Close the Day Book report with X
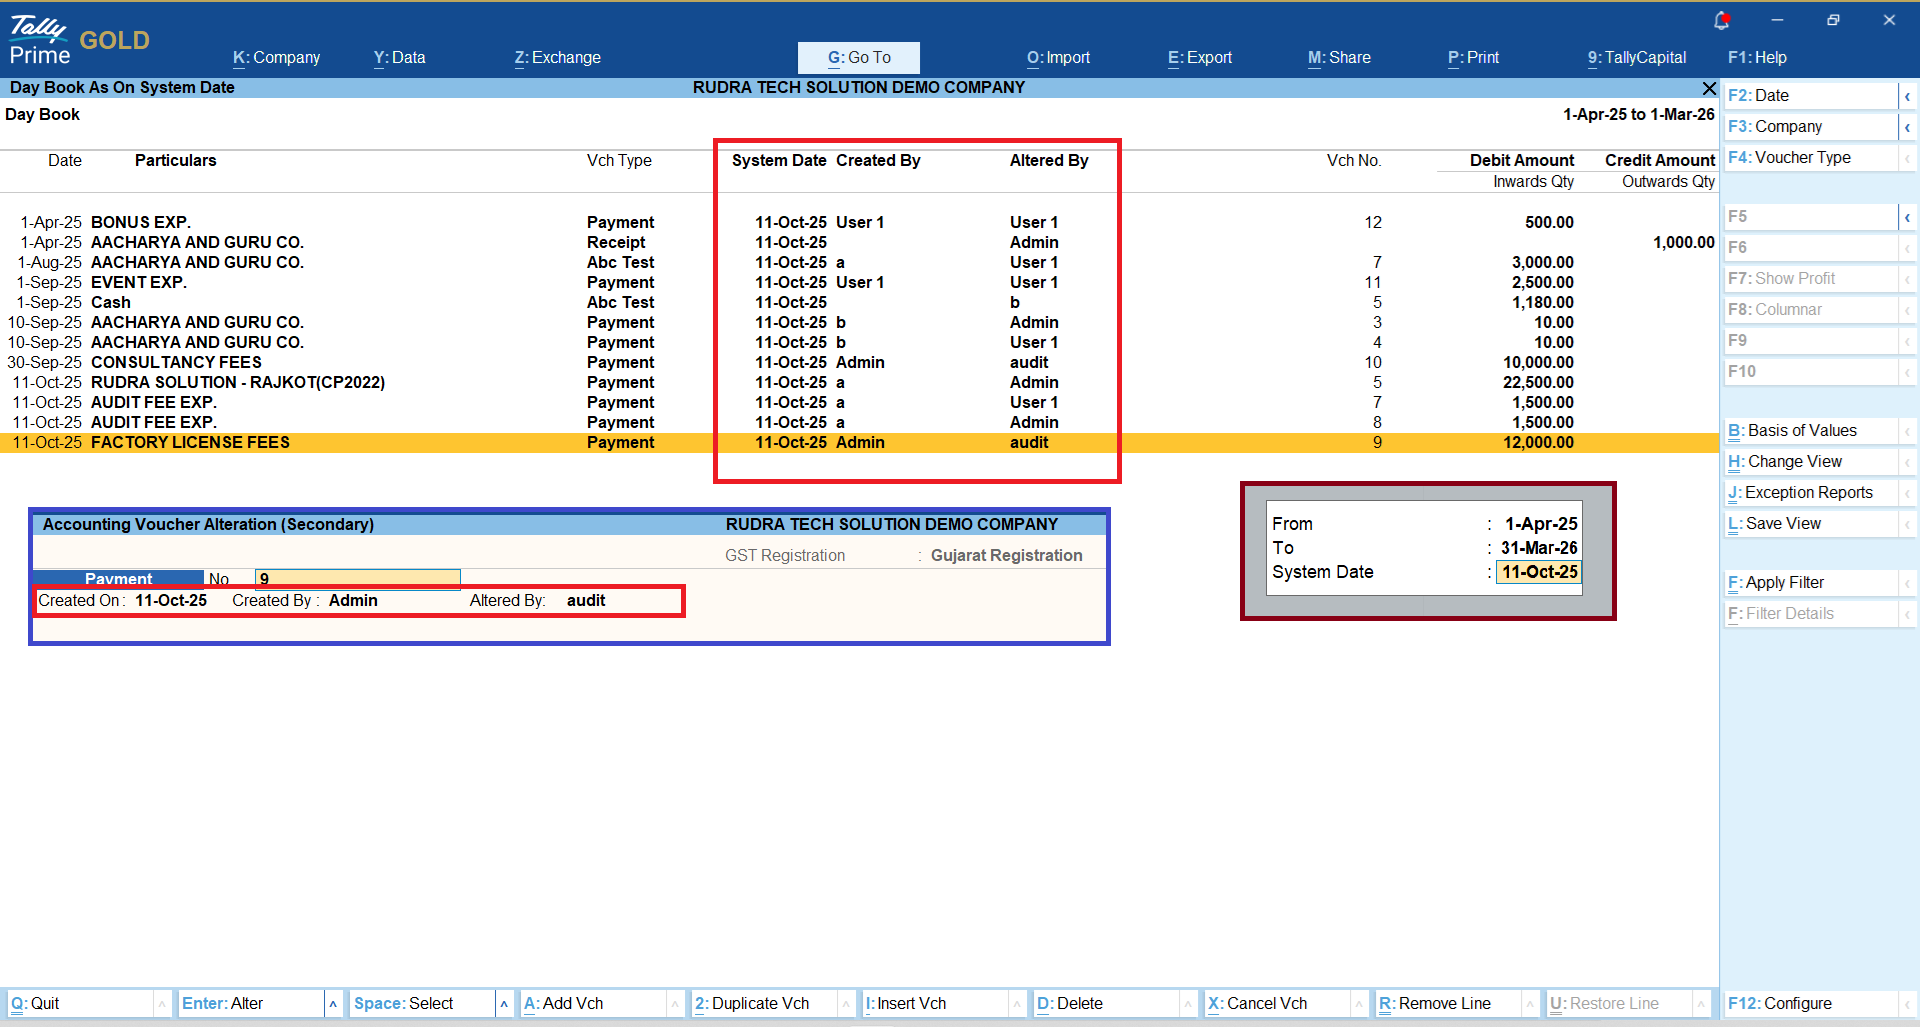 (1709, 88)
